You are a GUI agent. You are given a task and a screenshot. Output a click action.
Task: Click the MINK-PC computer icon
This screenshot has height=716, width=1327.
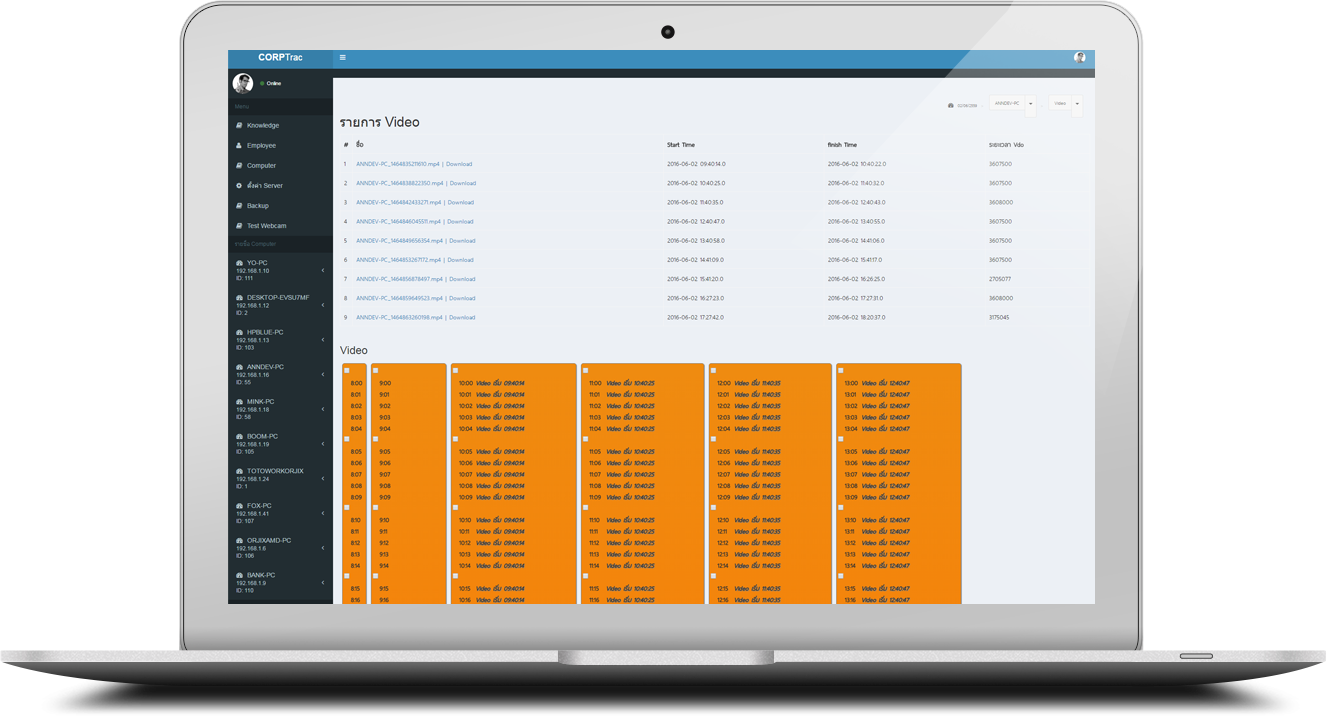[x=239, y=402]
